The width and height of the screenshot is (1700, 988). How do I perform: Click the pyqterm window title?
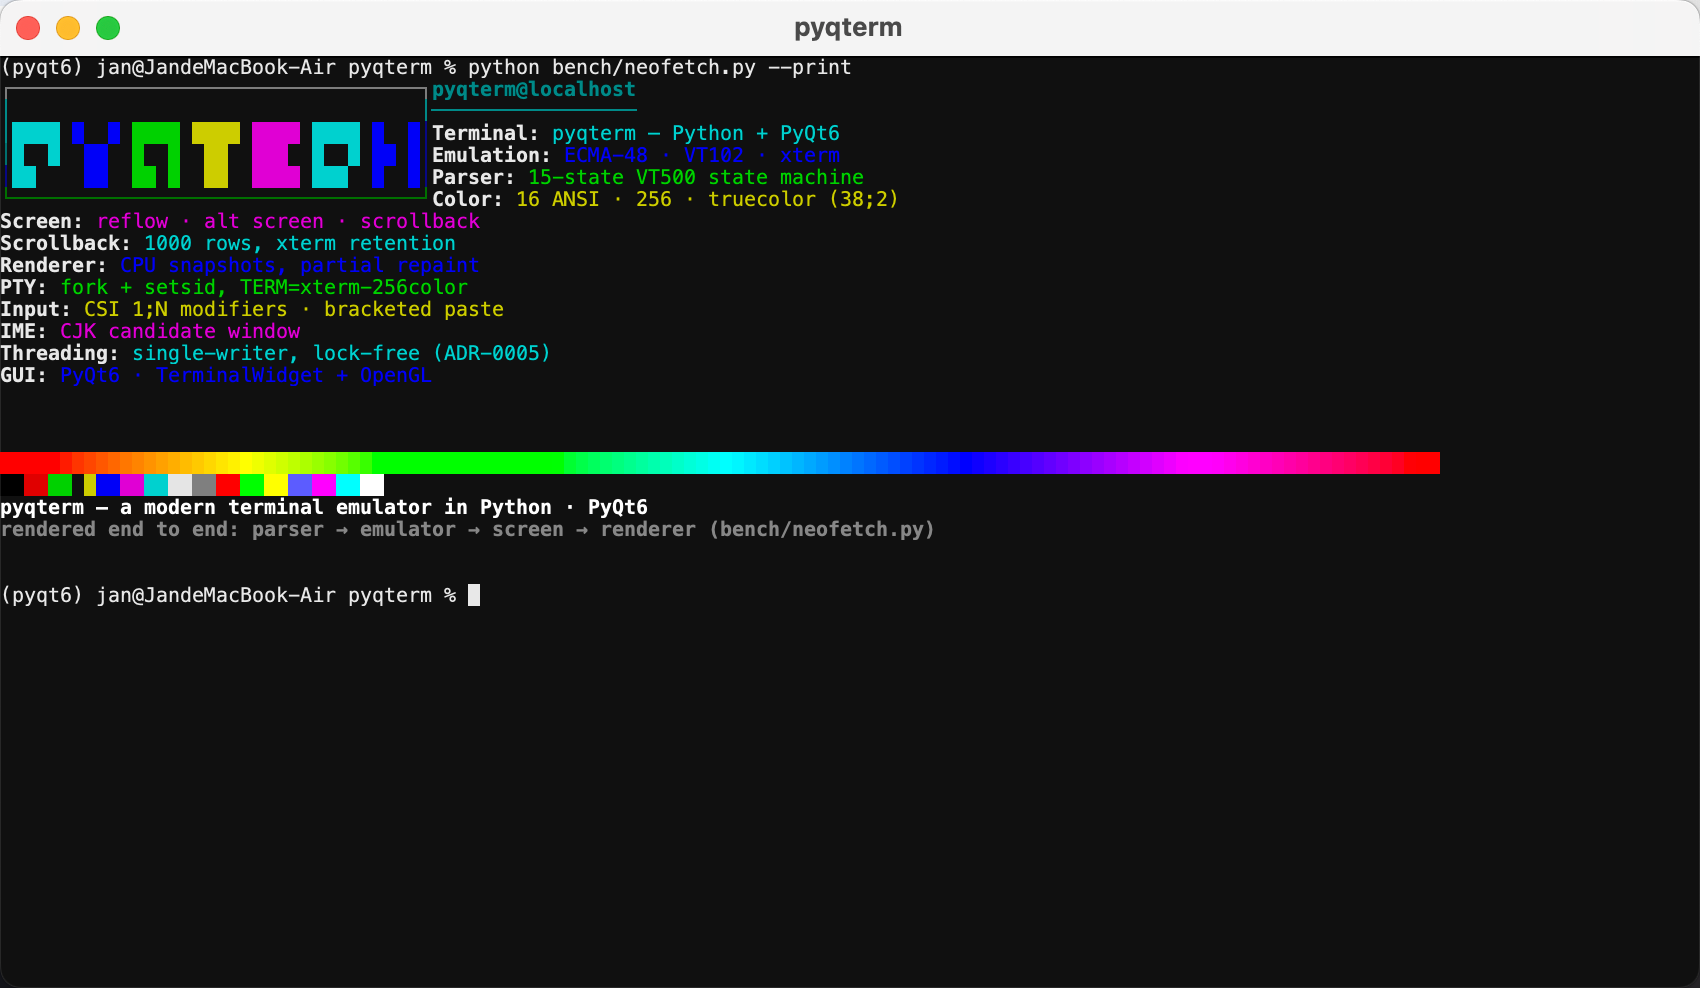(x=848, y=28)
